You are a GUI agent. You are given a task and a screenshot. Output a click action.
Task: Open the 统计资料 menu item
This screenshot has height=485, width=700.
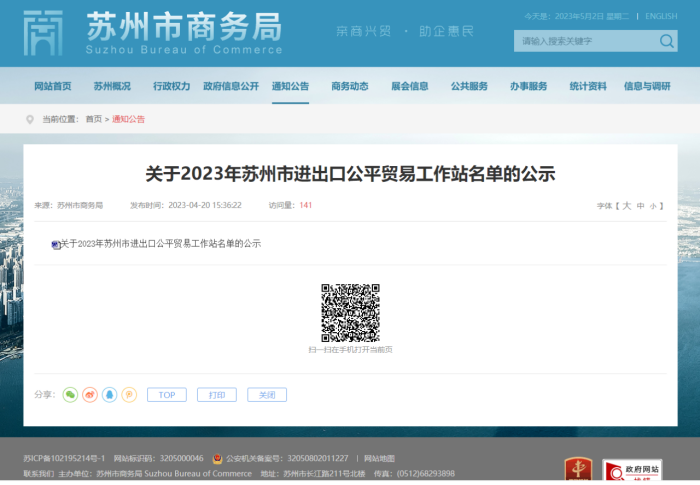tap(588, 86)
